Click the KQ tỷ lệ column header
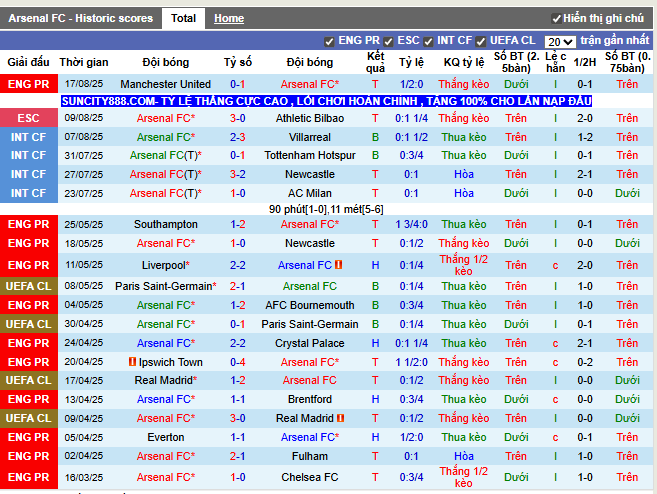657x494 pixels. pos(464,62)
